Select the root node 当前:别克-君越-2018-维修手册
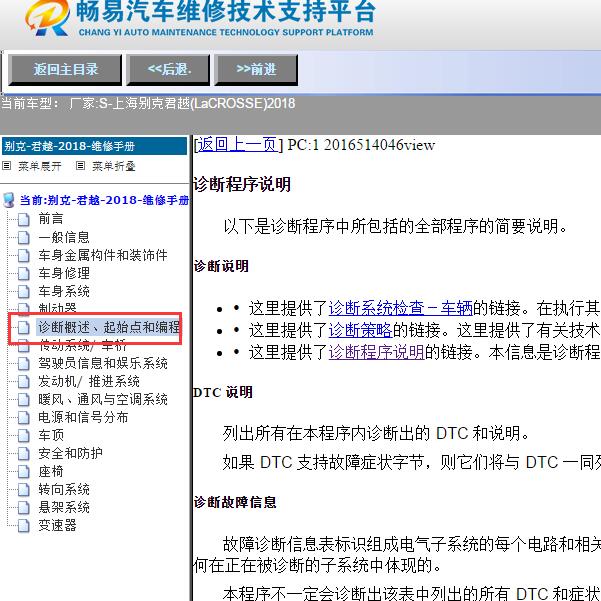 (104, 200)
